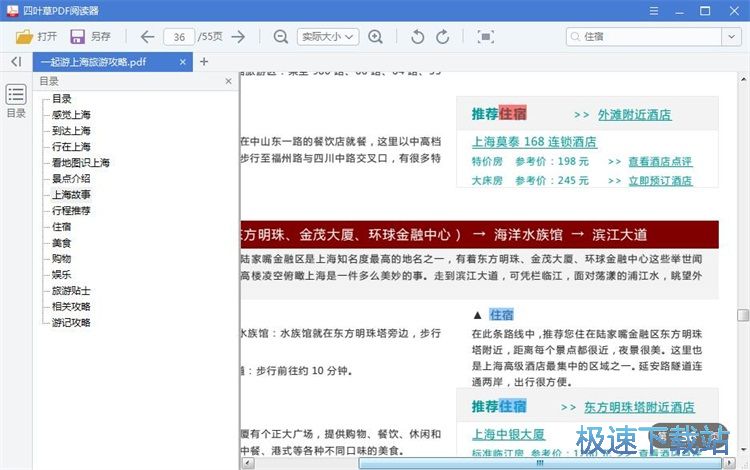Image resolution: width=750 pixels, height=470 pixels.
Task: Select 上海故事 in the outline
Action: [x=71, y=195]
